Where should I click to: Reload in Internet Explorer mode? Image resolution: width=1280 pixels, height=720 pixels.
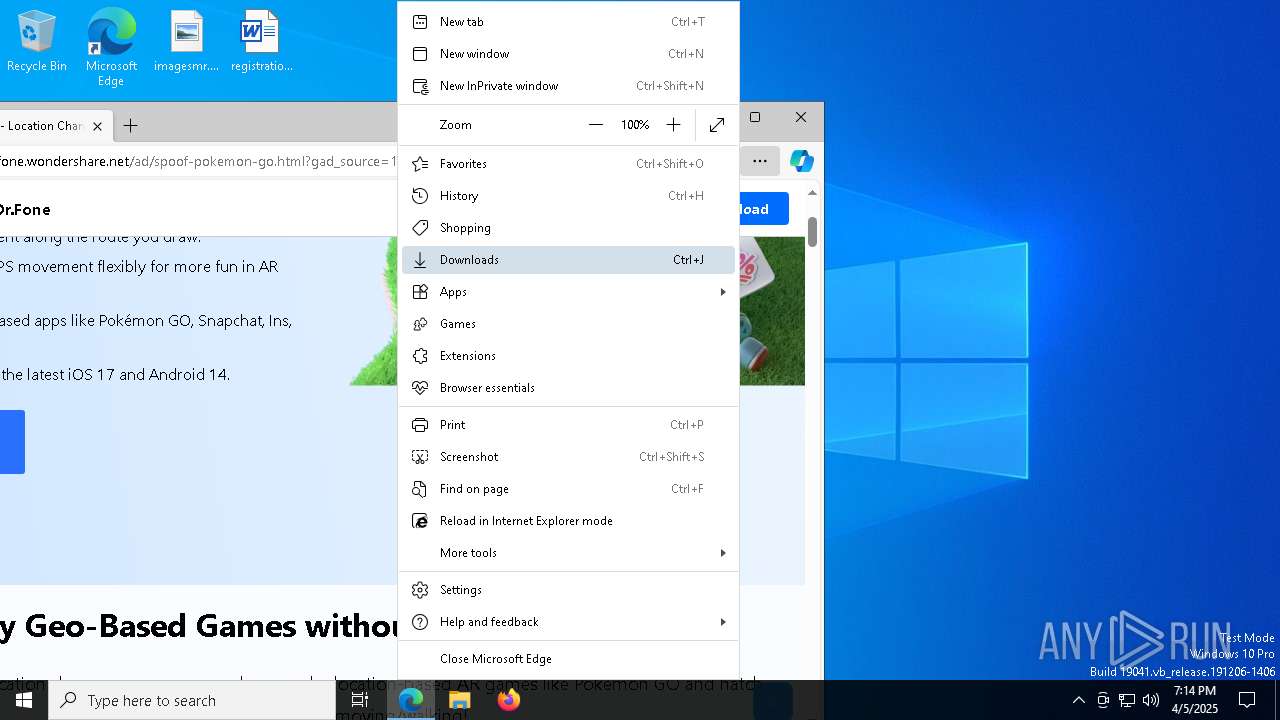(x=568, y=521)
